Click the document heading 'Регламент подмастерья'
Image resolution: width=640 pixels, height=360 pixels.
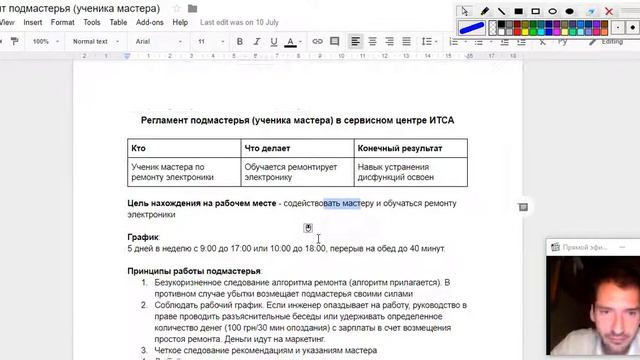click(298, 120)
